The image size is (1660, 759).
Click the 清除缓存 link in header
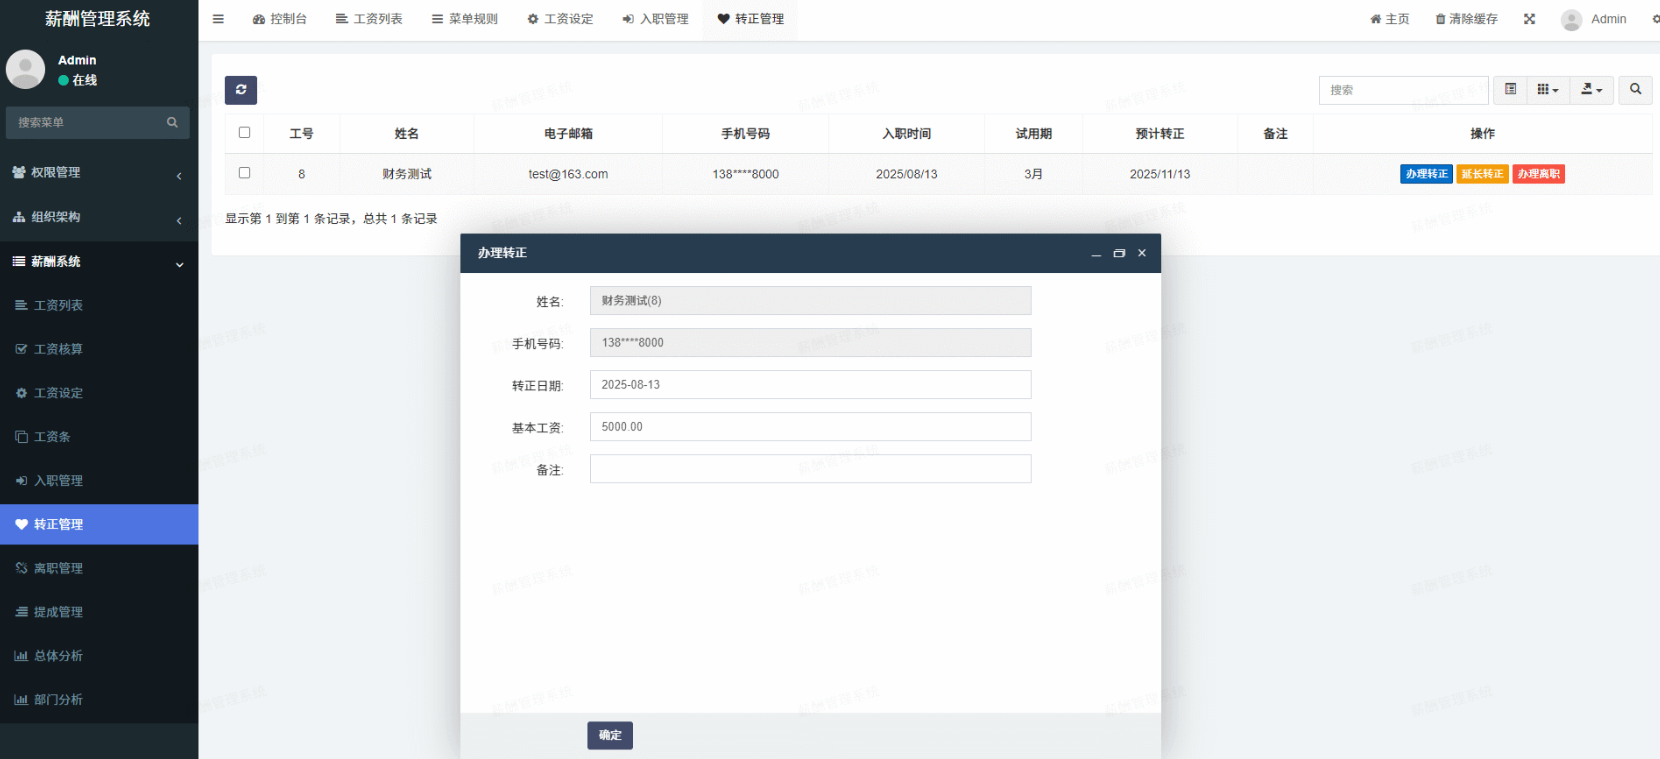1466,19
